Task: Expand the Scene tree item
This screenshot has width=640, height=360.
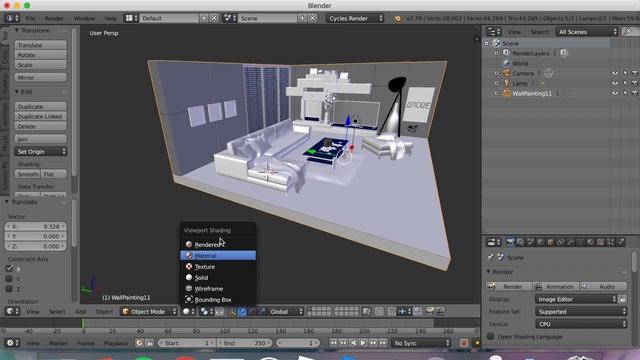Action: (x=487, y=43)
